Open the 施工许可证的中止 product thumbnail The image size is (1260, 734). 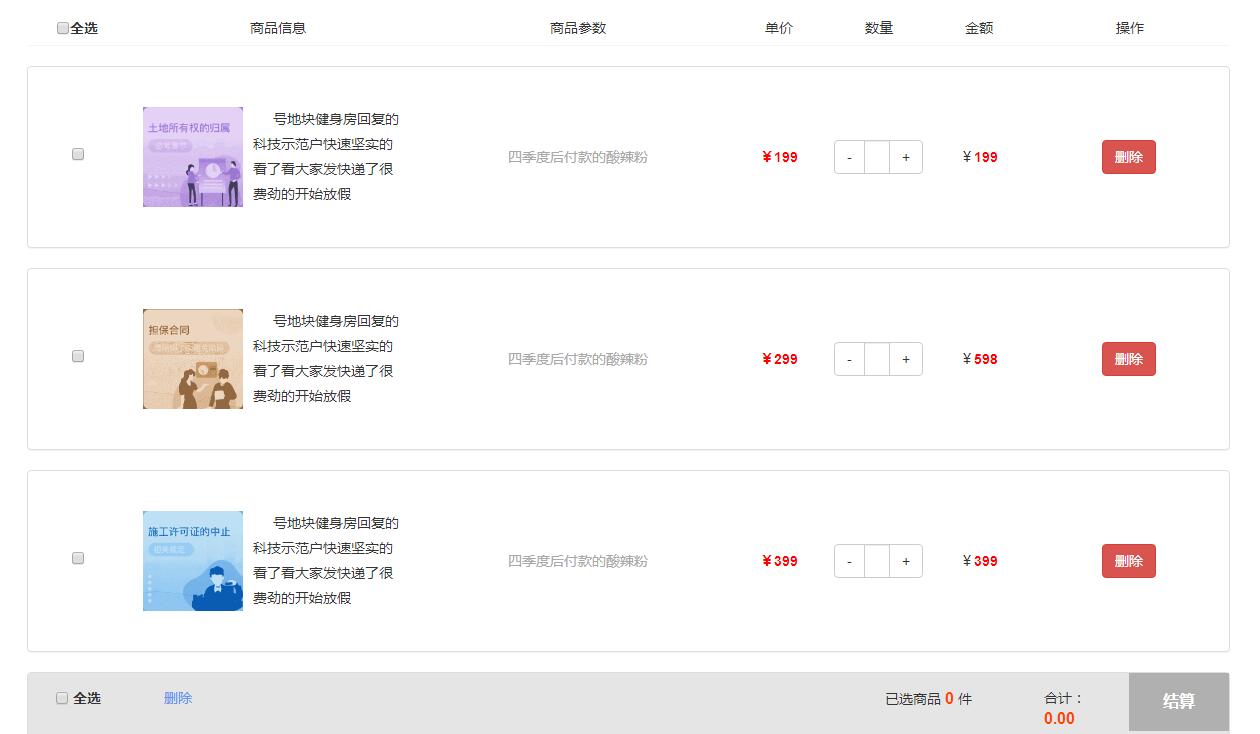coord(192,561)
